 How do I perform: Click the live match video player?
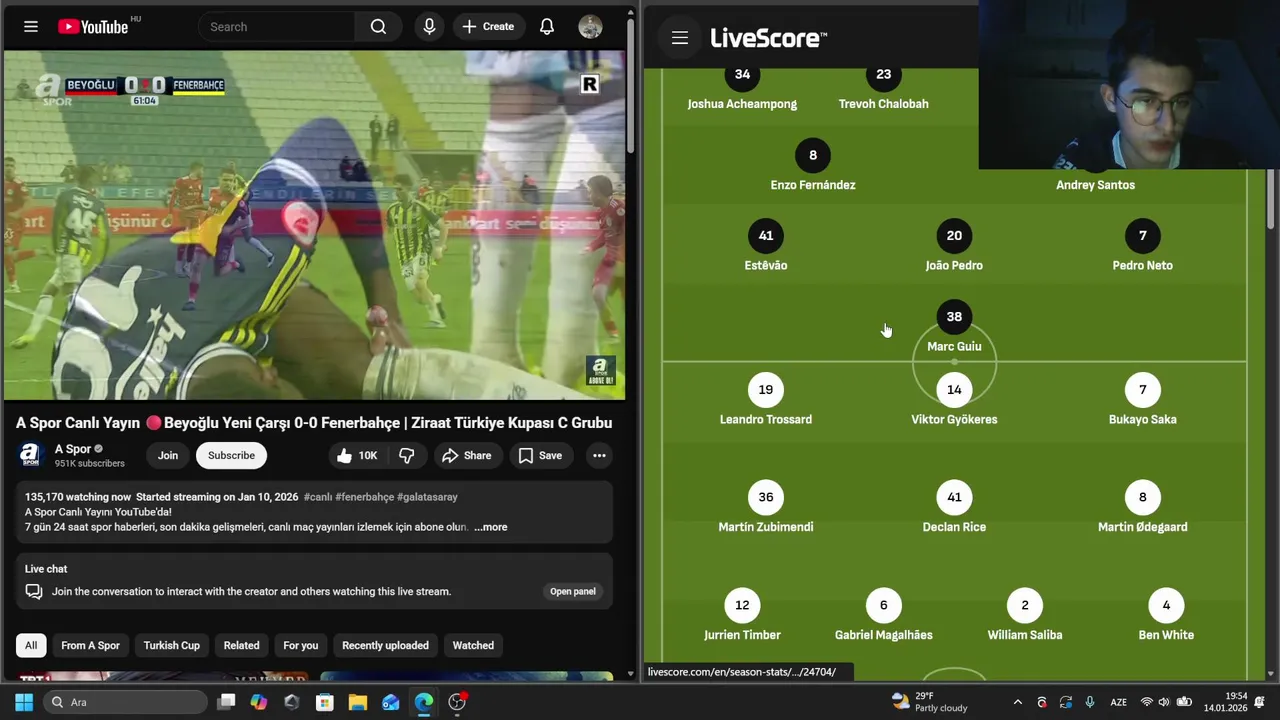[314, 225]
